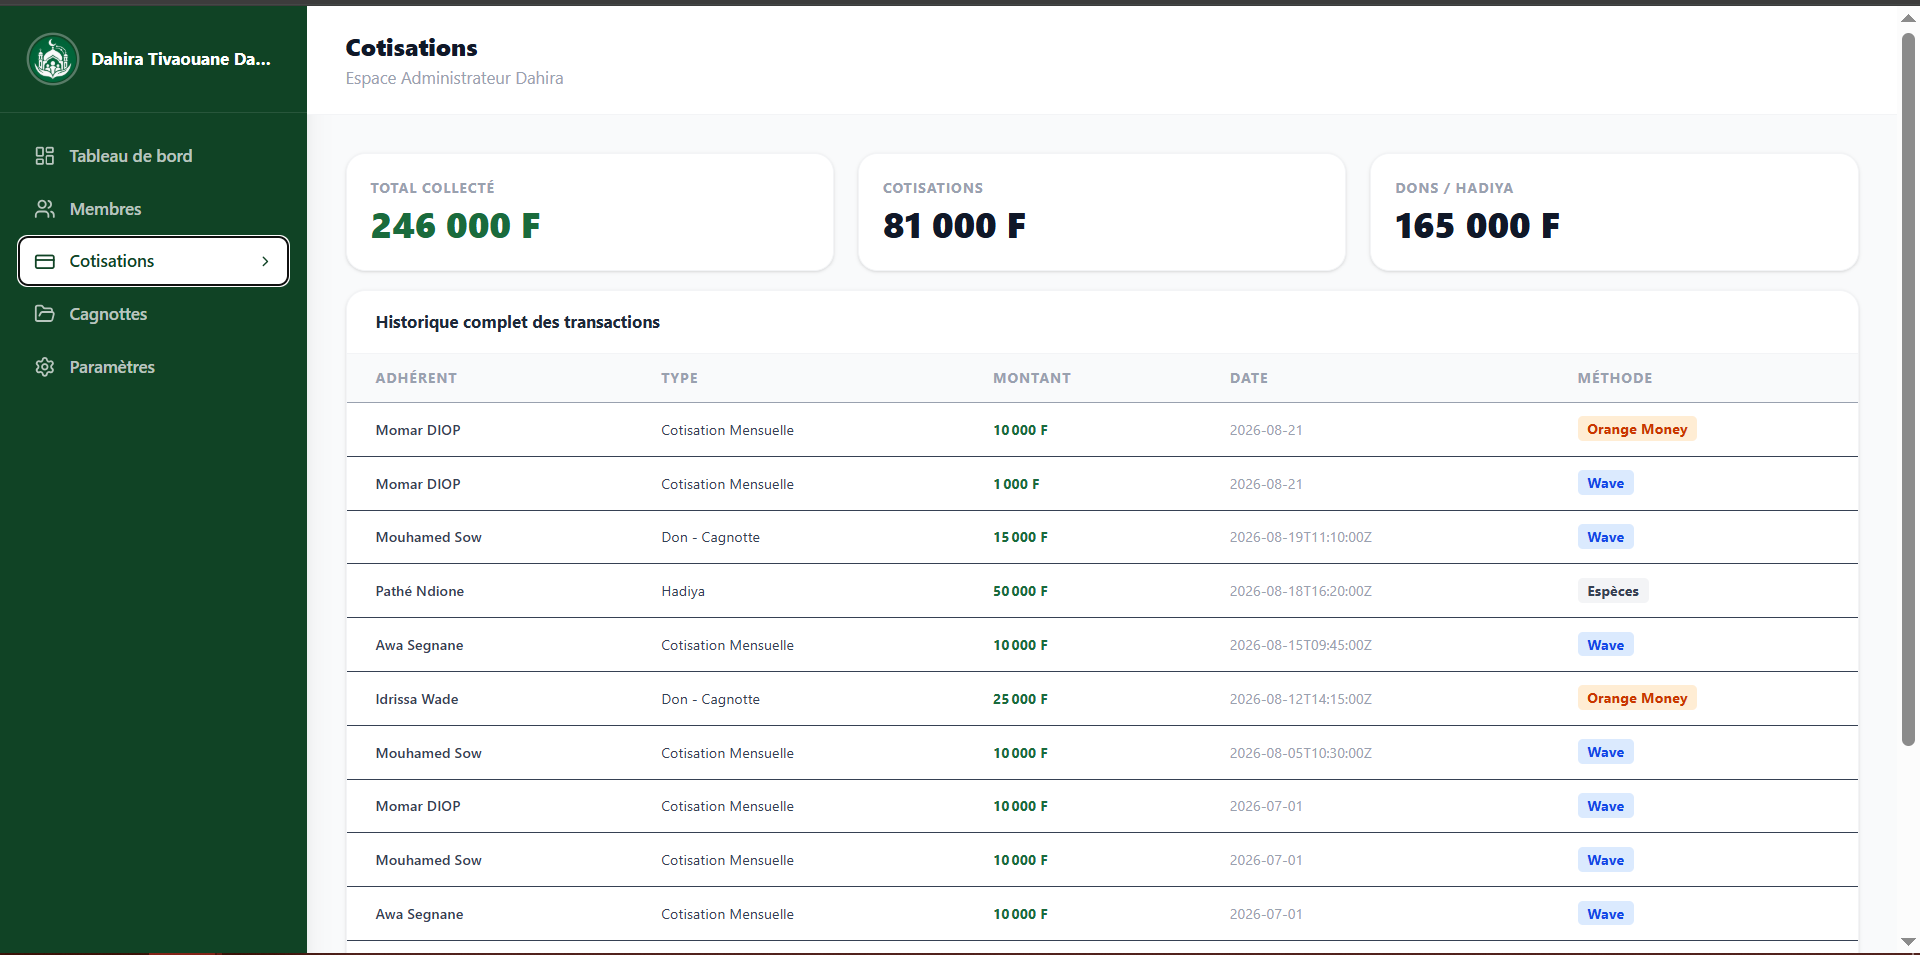Click the Membres people icon

point(45,209)
